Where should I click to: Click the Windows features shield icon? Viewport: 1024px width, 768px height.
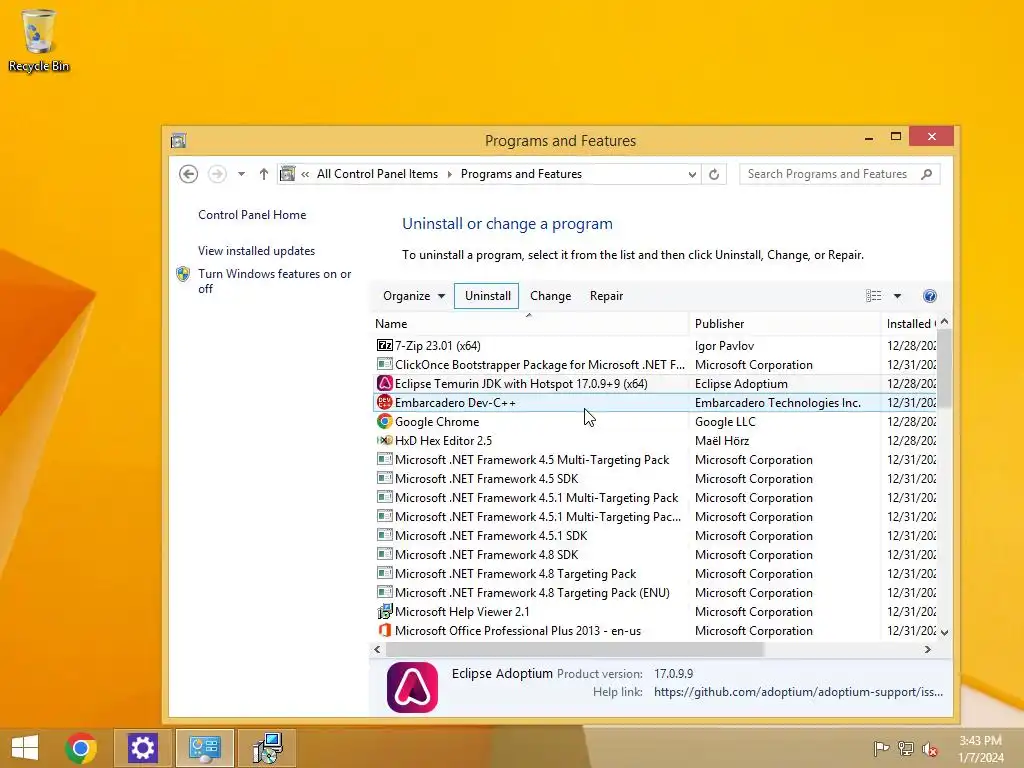[x=183, y=274]
